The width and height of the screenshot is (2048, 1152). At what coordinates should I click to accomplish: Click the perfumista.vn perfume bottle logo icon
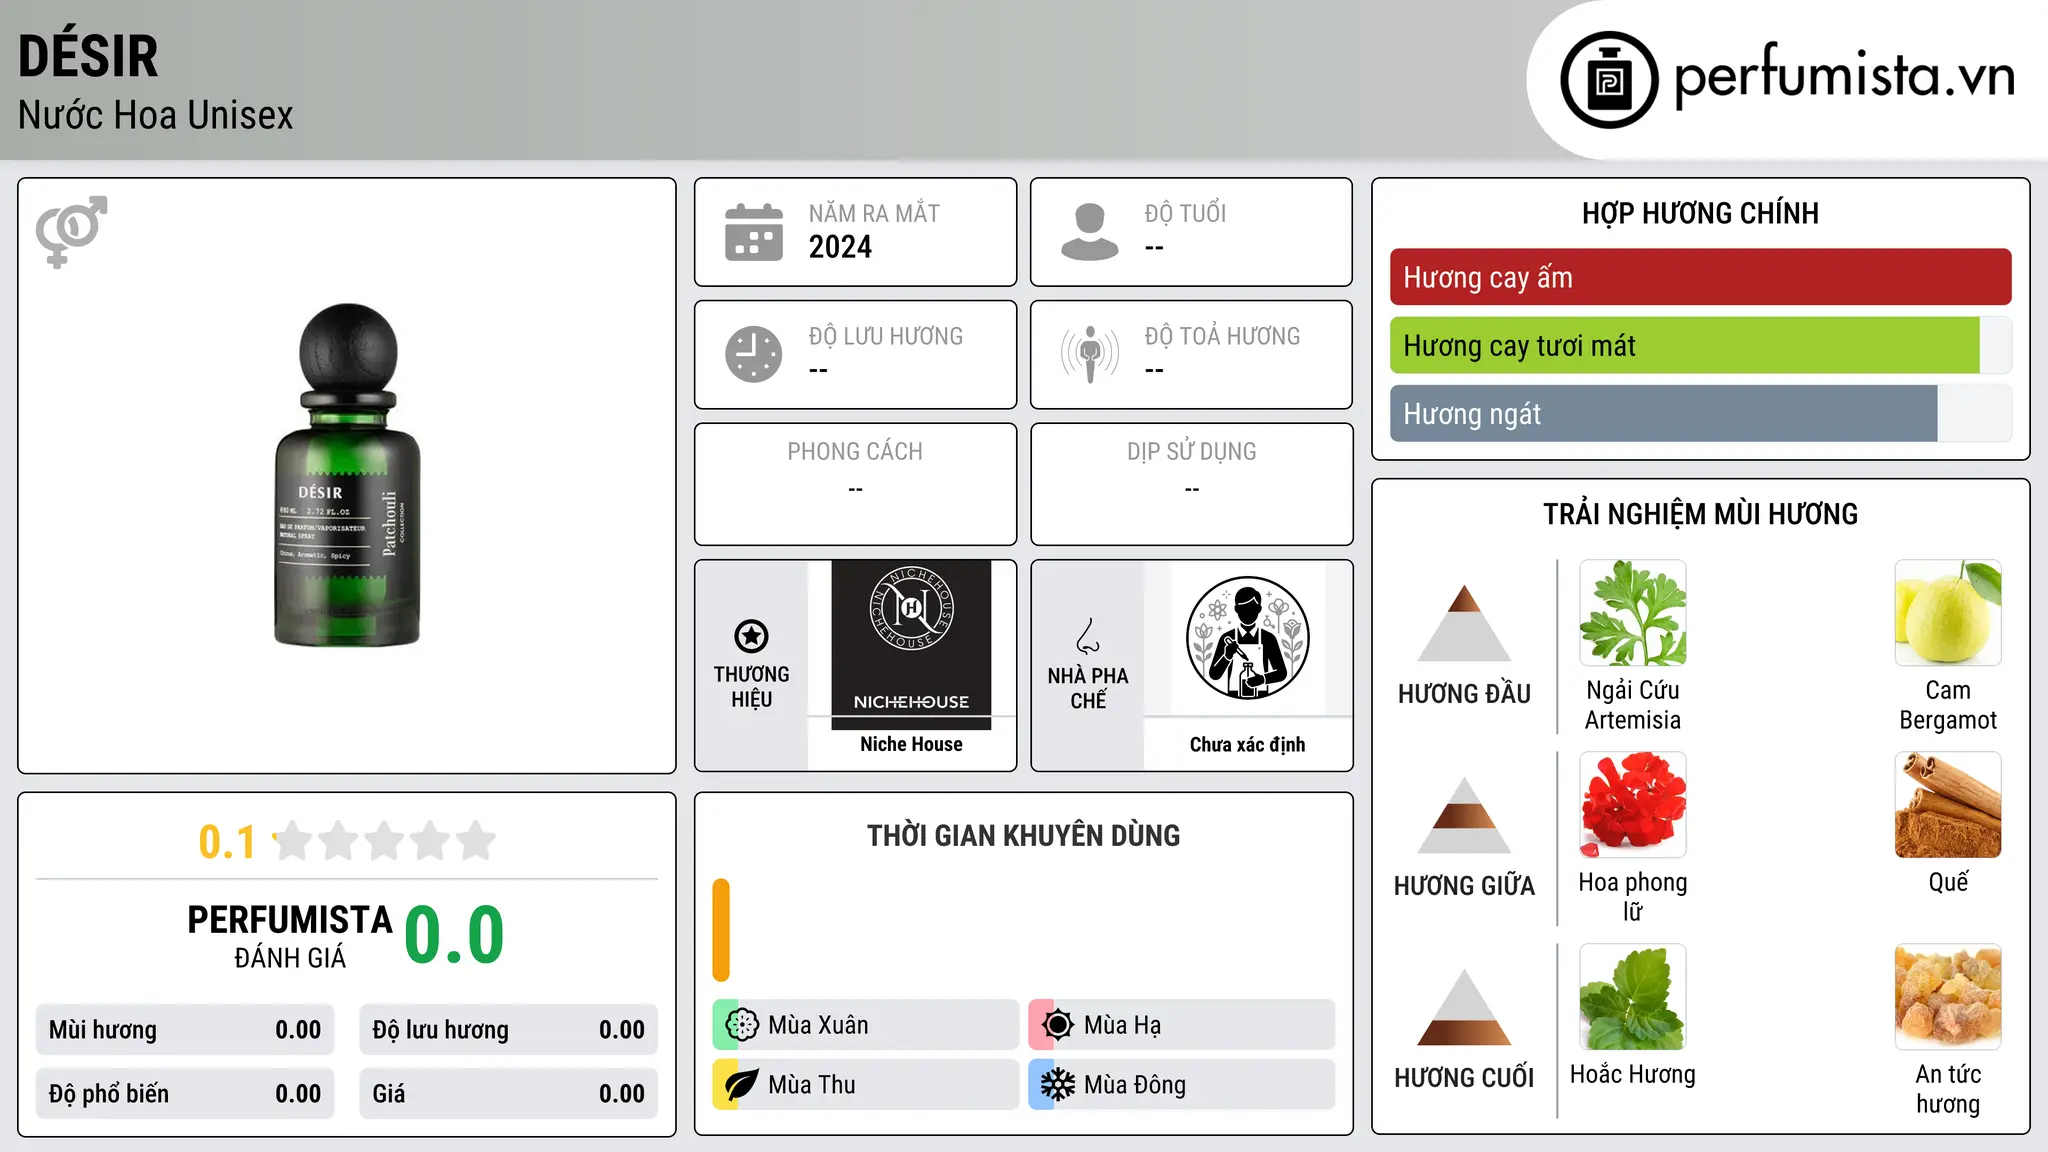pos(1609,80)
